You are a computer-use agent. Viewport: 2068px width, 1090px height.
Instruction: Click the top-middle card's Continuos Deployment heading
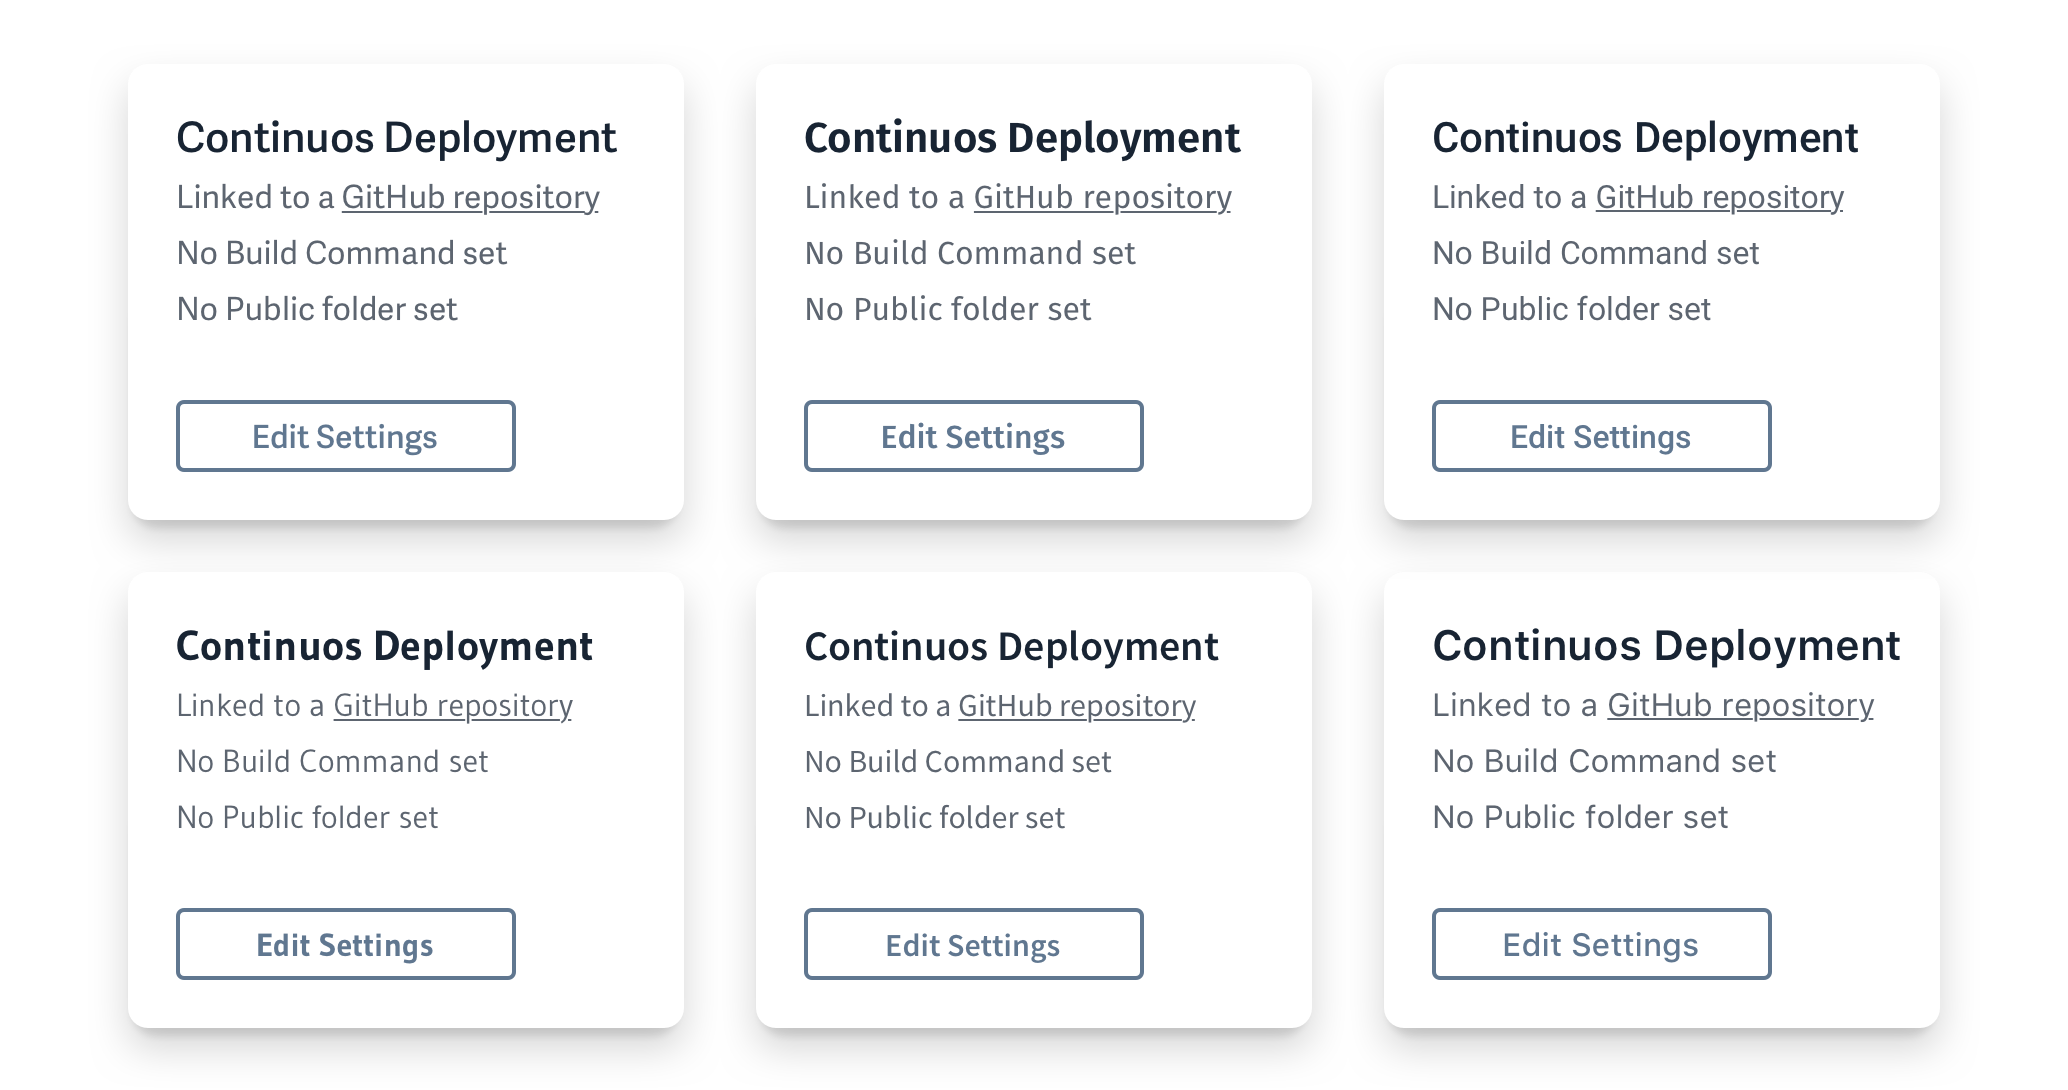click(x=1022, y=138)
